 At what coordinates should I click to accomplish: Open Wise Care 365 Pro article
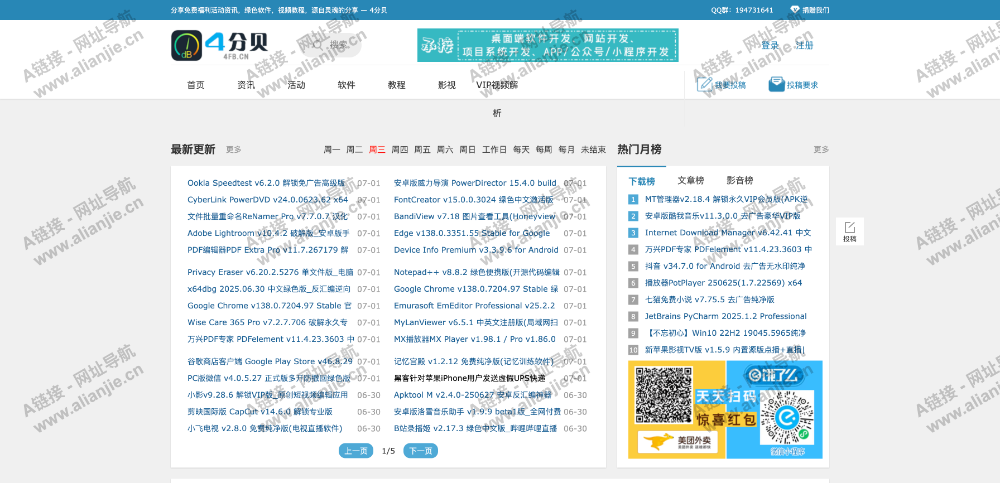[x=267, y=322]
